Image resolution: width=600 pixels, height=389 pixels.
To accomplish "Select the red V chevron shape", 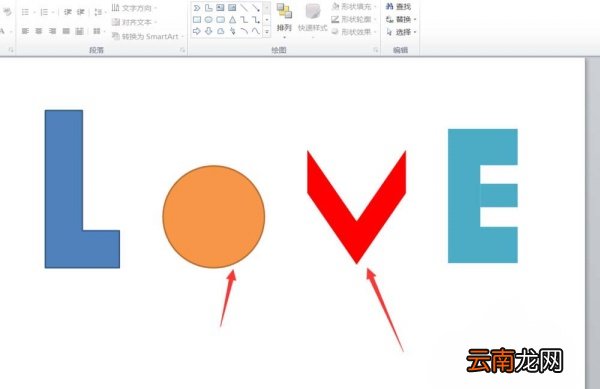I will pyautogui.click(x=357, y=237).
